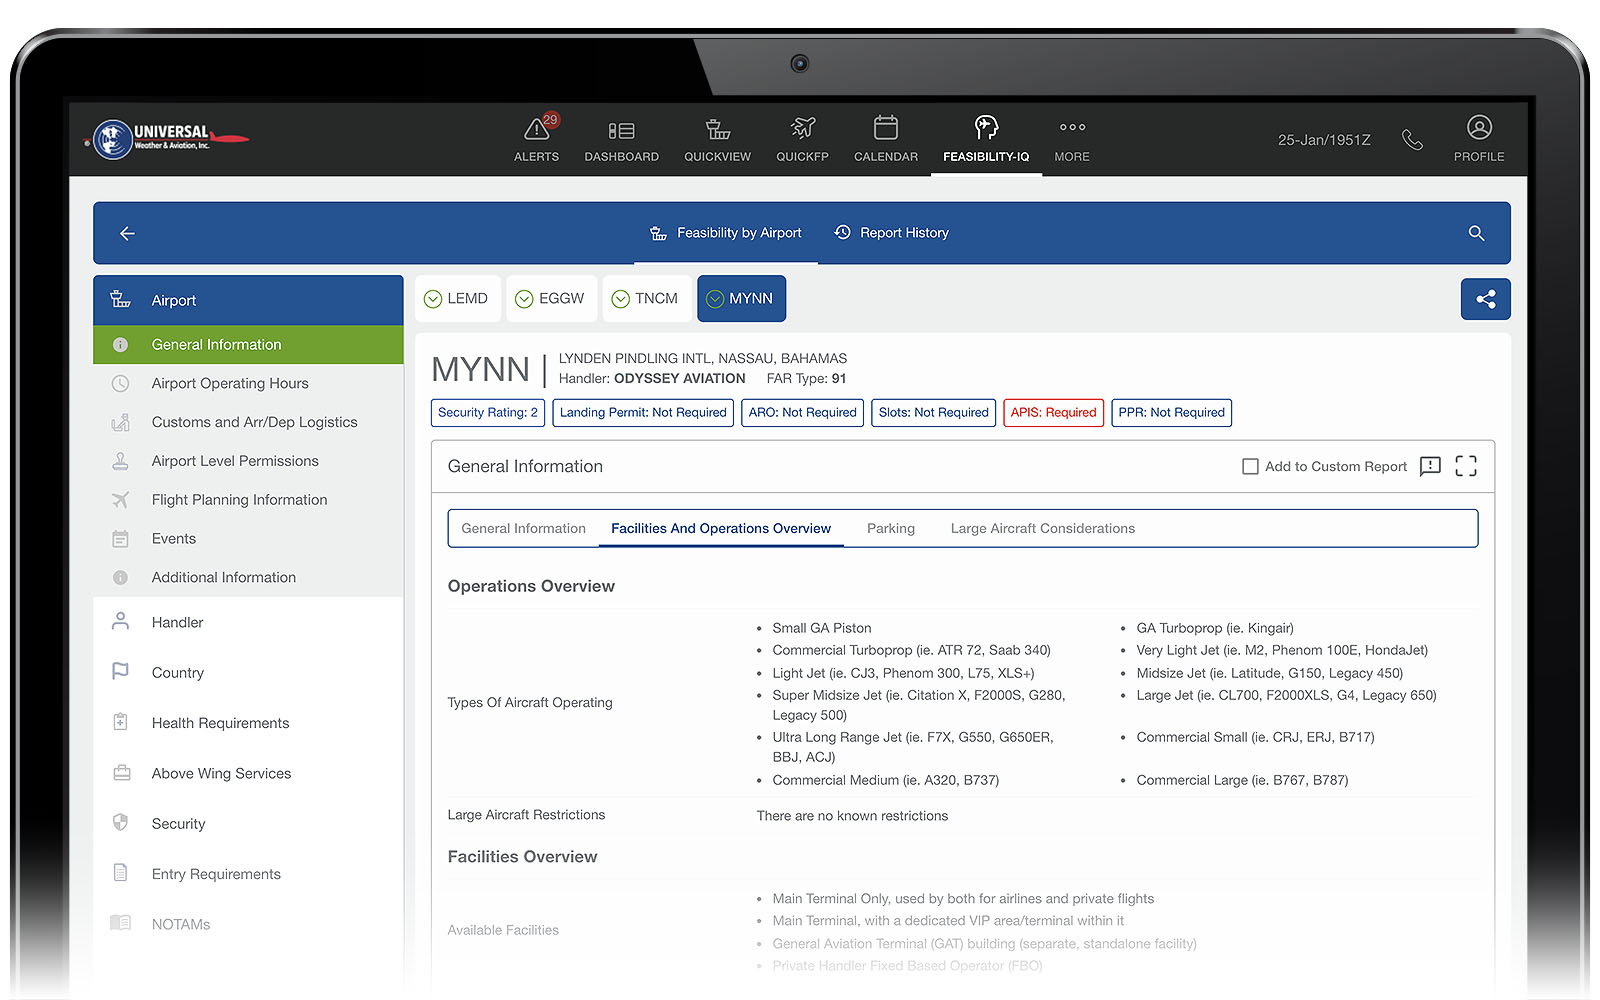Viewport: 1600px width, 1000px height.
Task: Expand the Handler sidebar section
Action: point(177,622)
